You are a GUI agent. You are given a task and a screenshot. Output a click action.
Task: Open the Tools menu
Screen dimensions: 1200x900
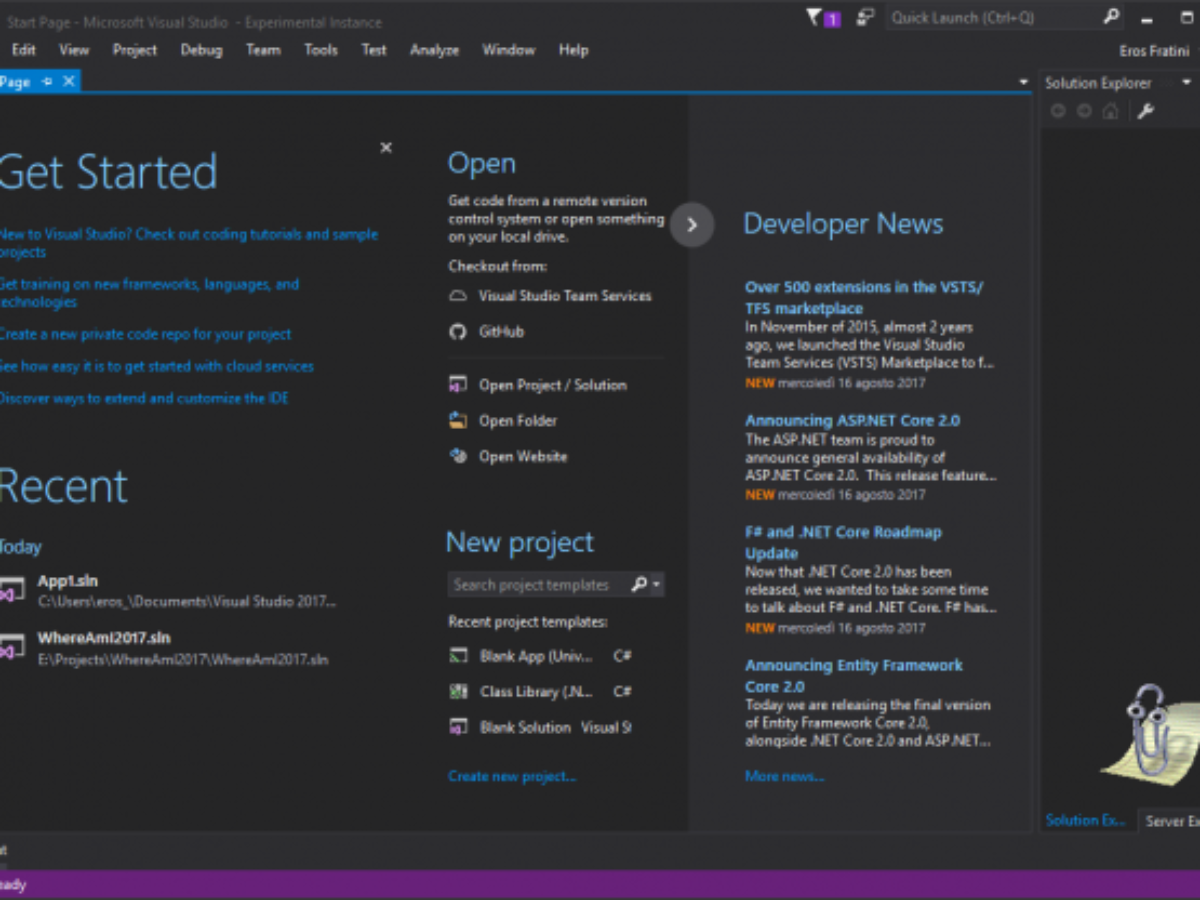click(321, 50)
